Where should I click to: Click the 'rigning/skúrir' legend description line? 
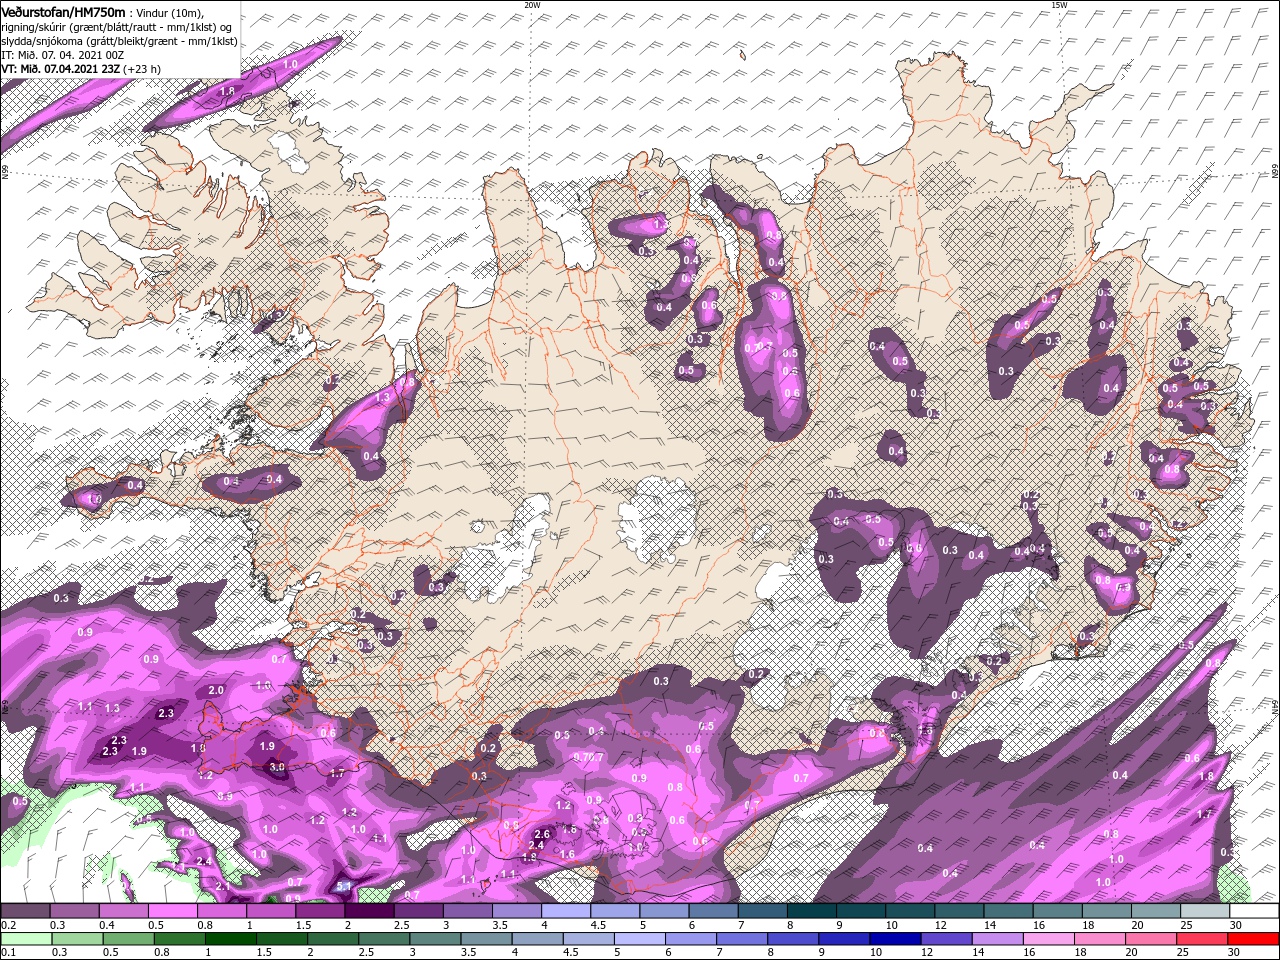(x=117, y=26)
